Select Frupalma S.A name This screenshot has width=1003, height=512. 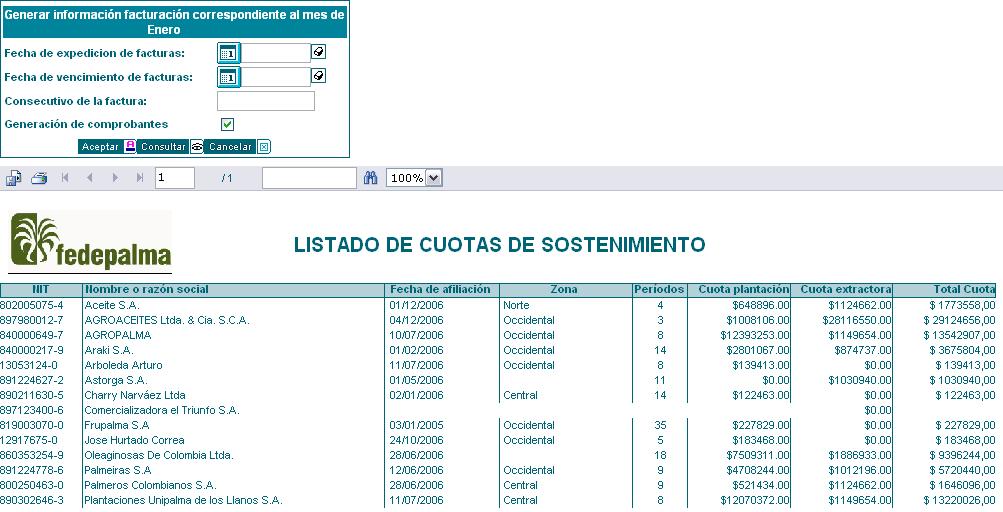pos(117,425)
